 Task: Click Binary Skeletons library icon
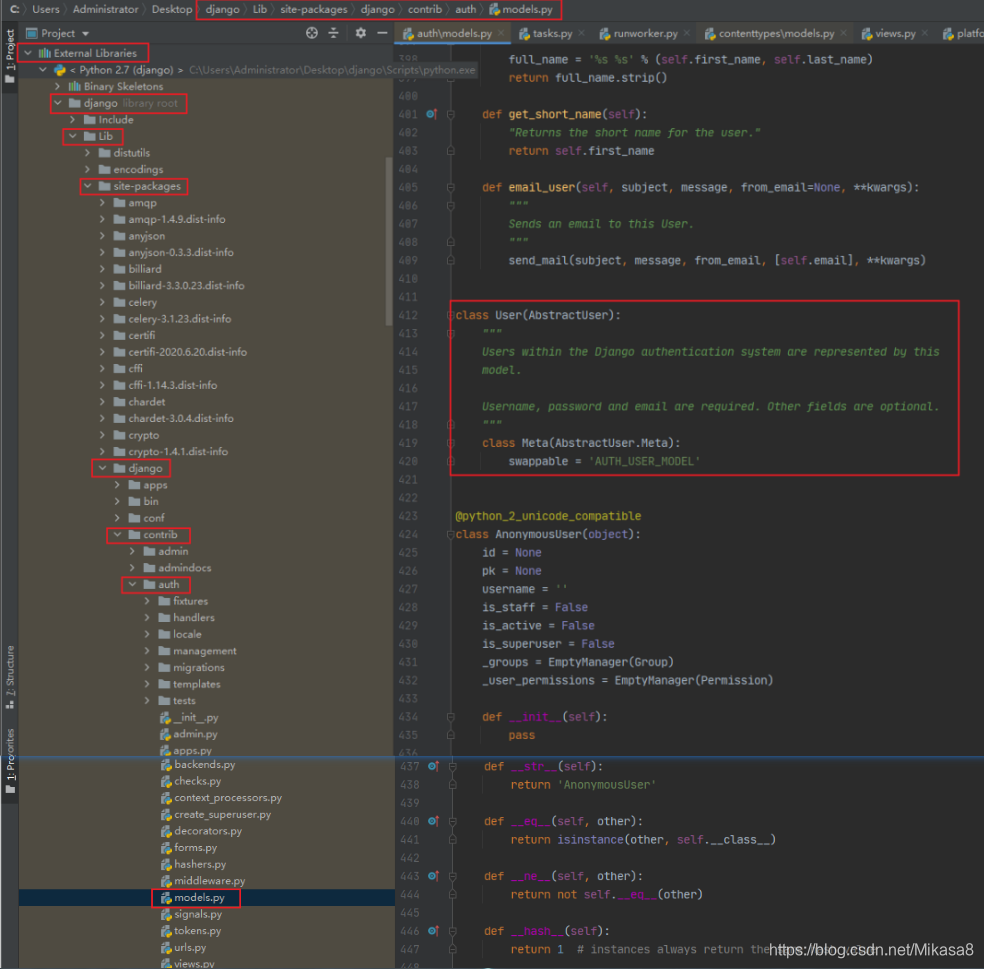coord(75,86)
